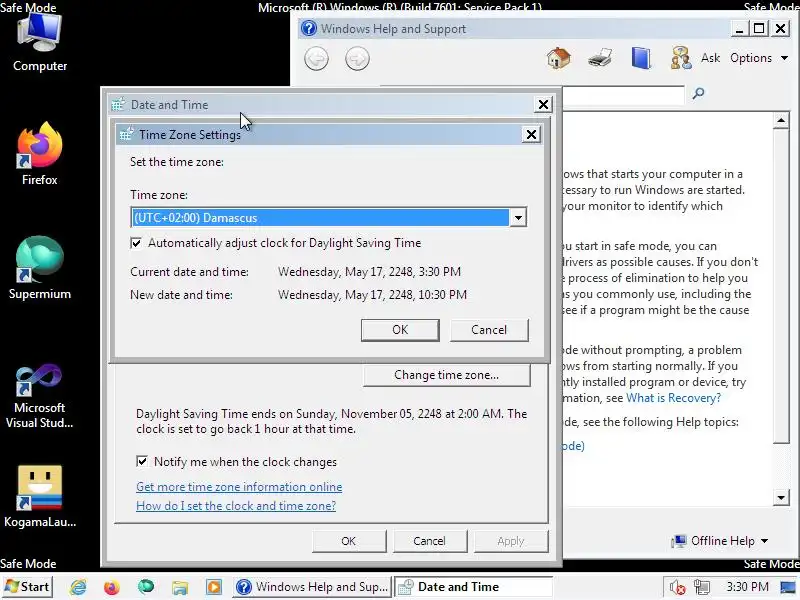800x600 pixels.
Task: Confirm Time Zone Settings with OK
Action: [400, 330]
